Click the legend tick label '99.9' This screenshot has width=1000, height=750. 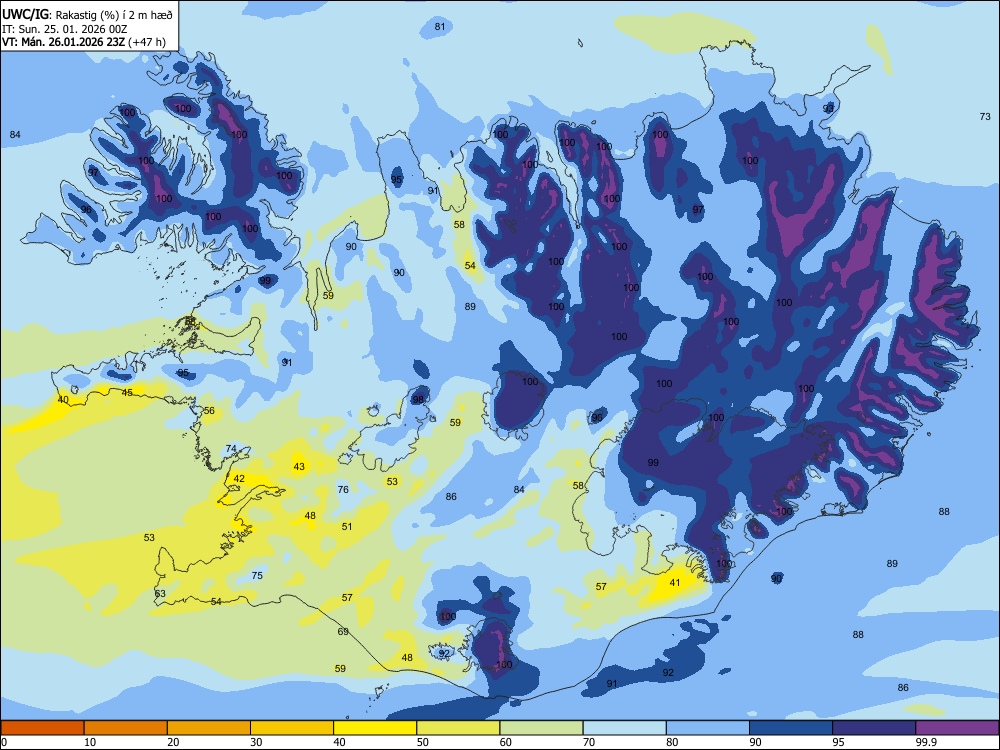tap(926, 742)
